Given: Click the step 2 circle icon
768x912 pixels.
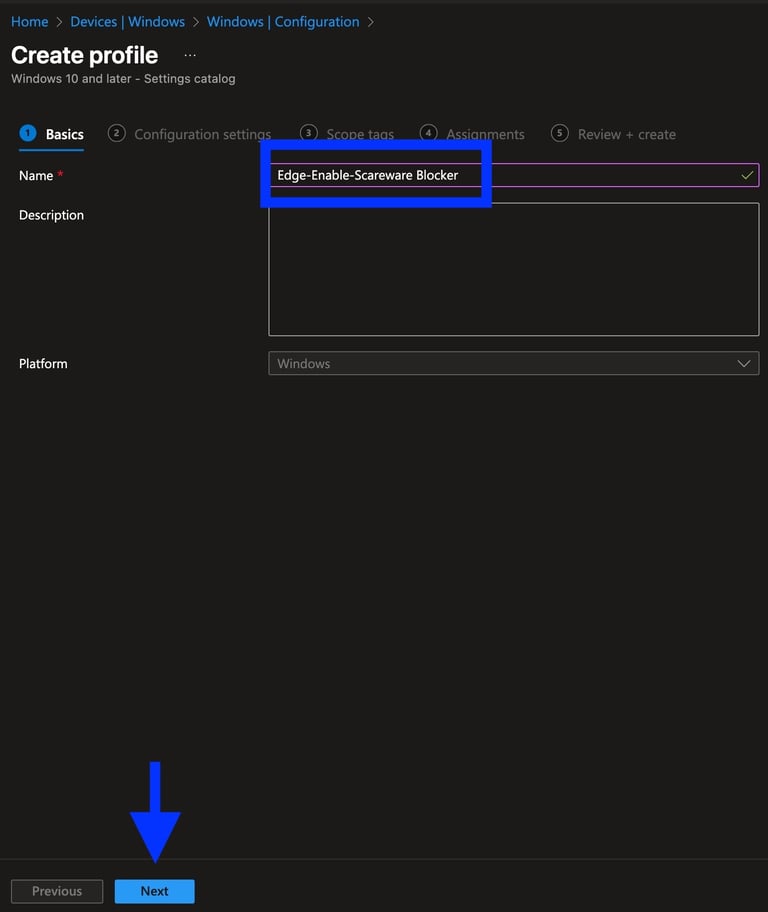Looking at the screenshot, I should tap(116, 133).
